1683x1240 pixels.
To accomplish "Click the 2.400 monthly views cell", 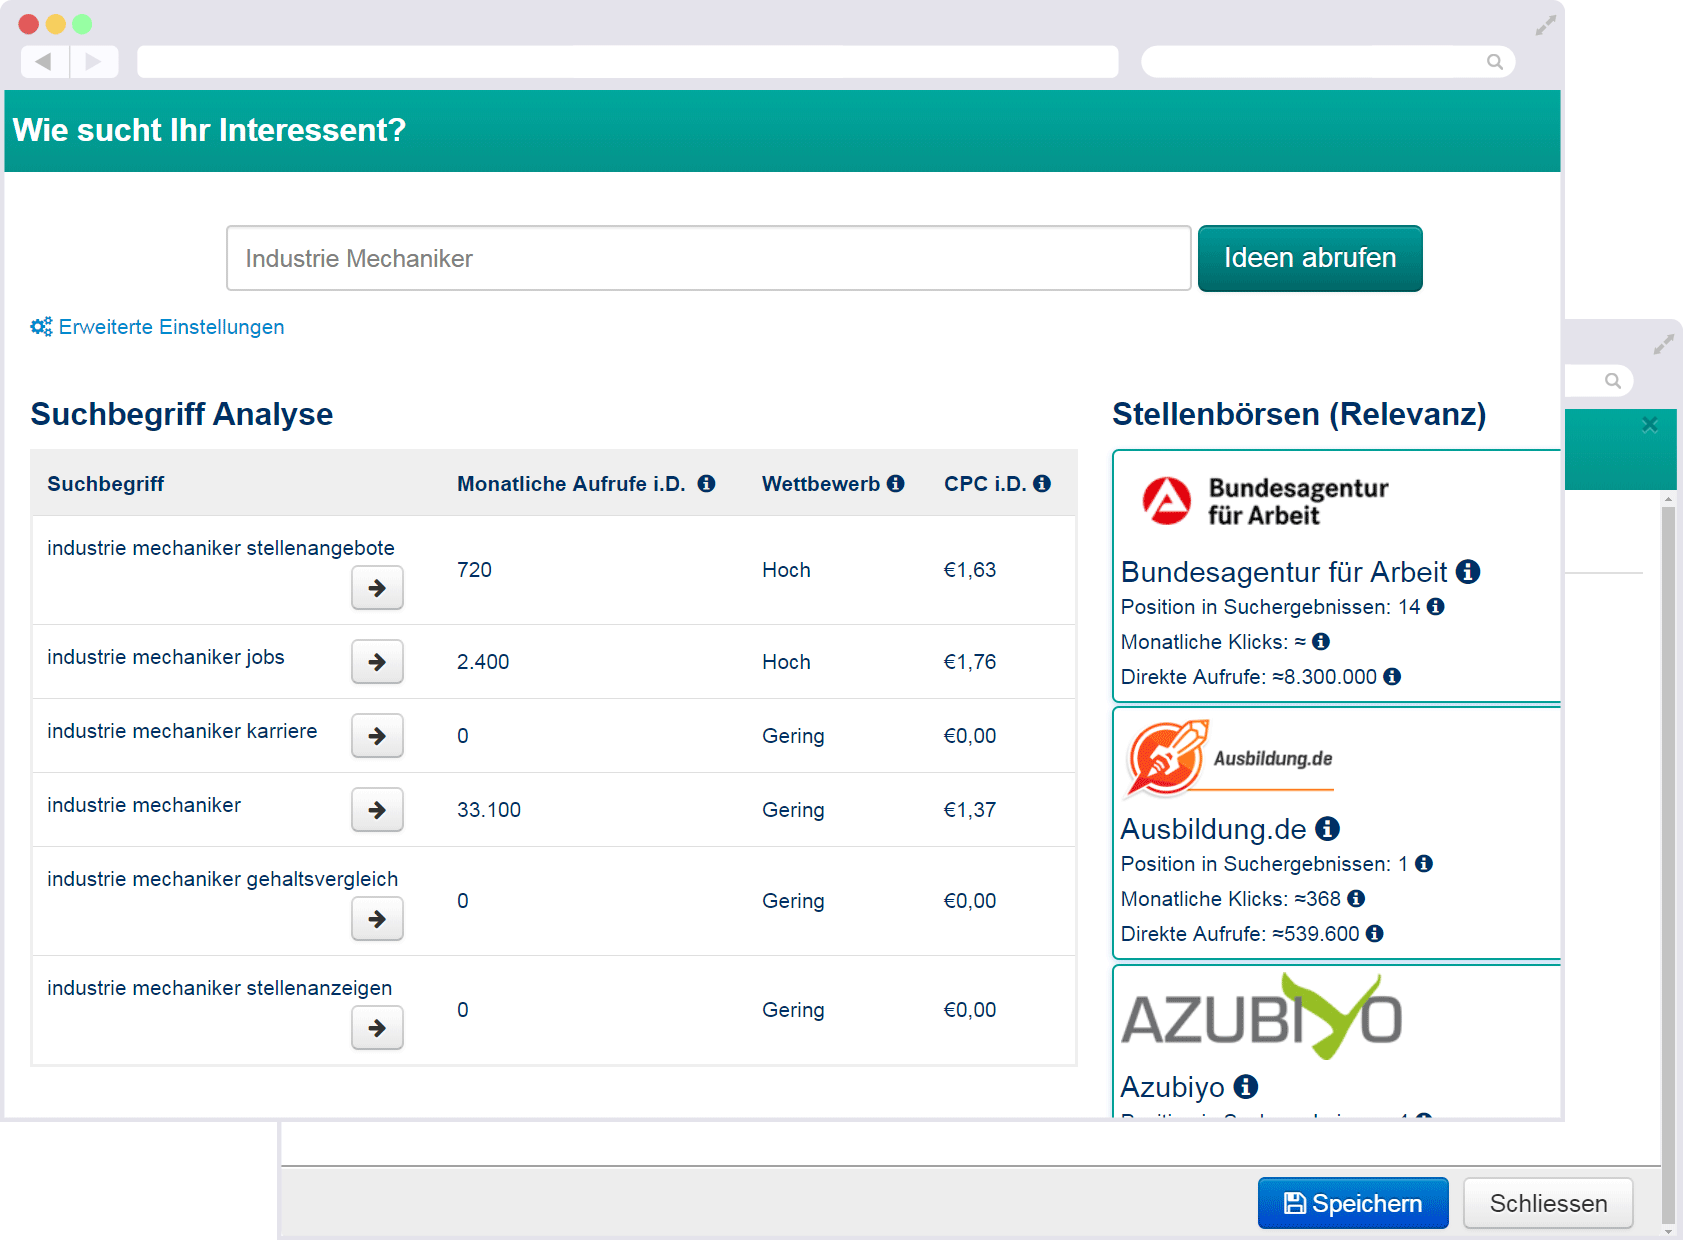I will 483,662.
